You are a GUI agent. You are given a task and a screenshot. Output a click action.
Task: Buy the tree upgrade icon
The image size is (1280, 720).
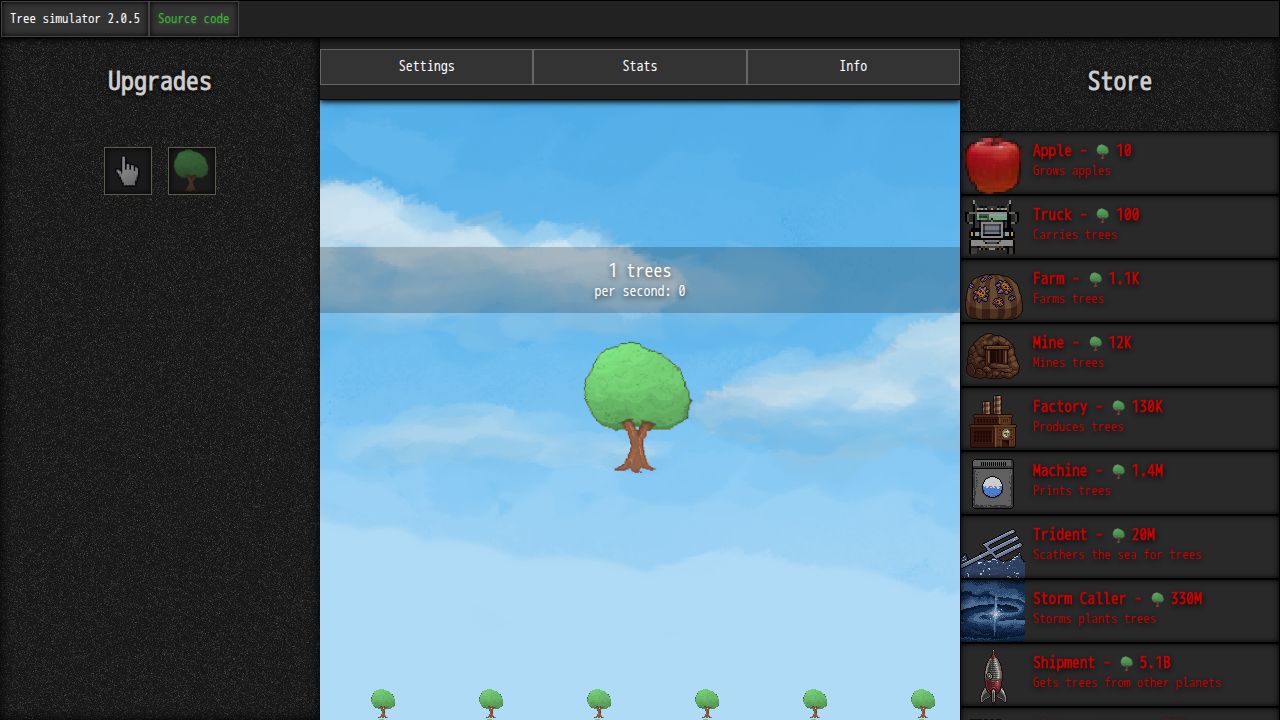192,171
